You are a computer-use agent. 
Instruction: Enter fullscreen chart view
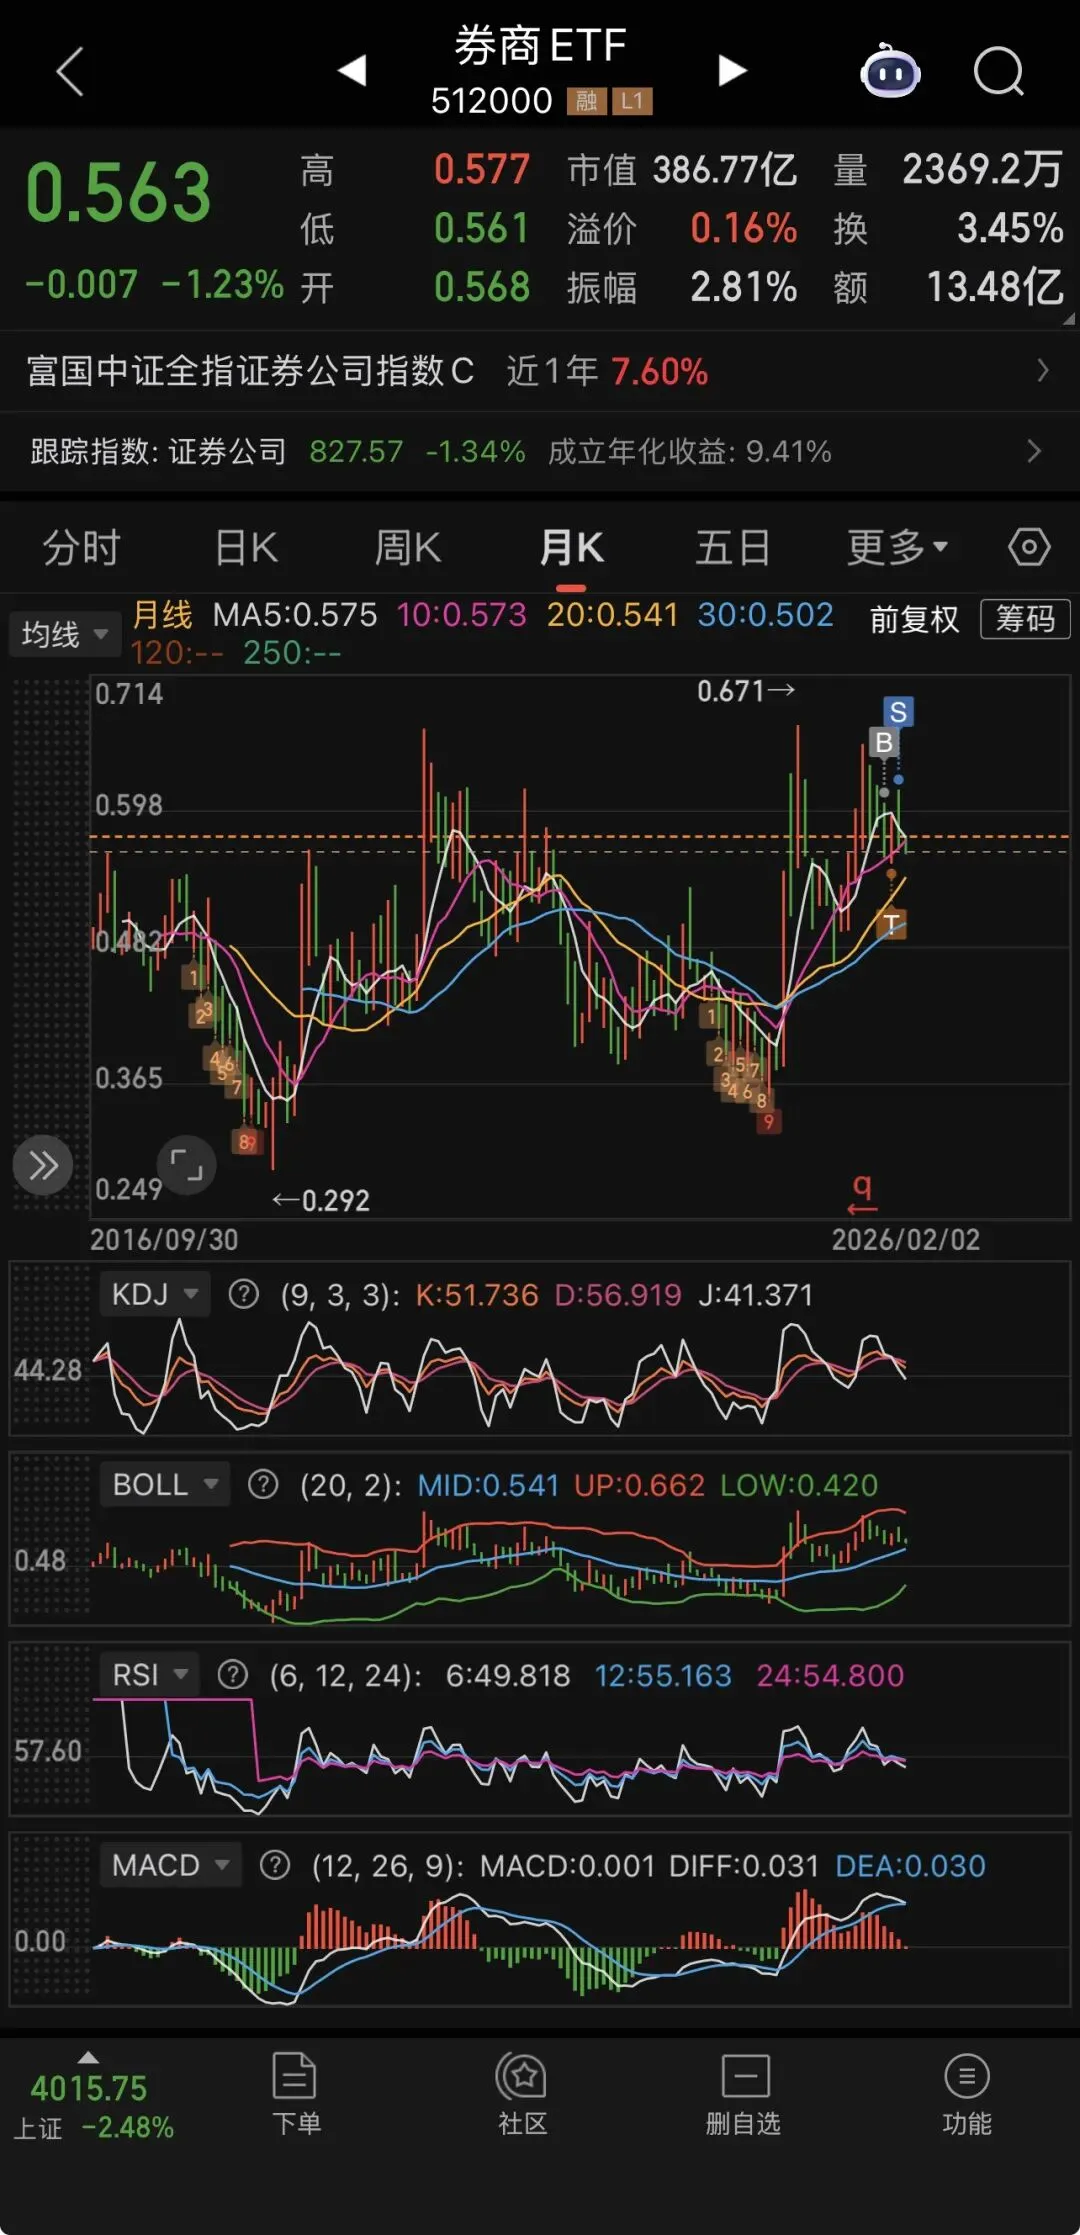(187, 1165)
